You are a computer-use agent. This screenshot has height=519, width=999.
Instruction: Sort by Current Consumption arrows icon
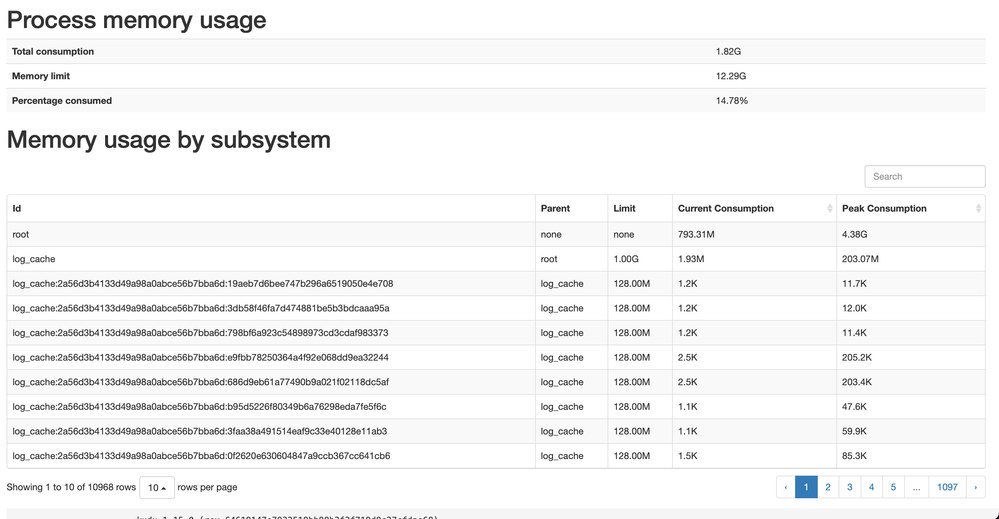830,209
